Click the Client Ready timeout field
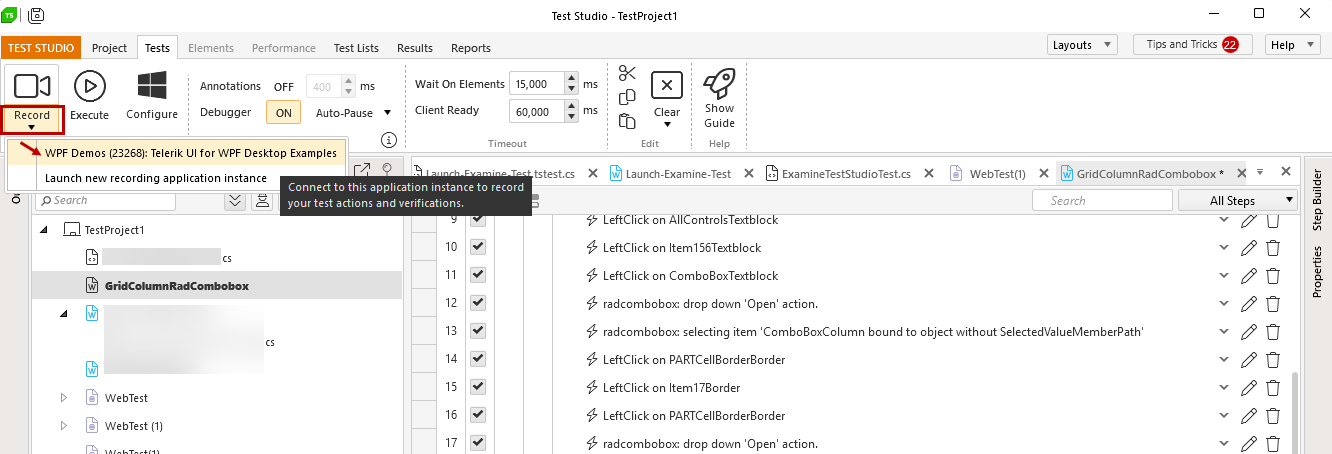 (537, 111)
